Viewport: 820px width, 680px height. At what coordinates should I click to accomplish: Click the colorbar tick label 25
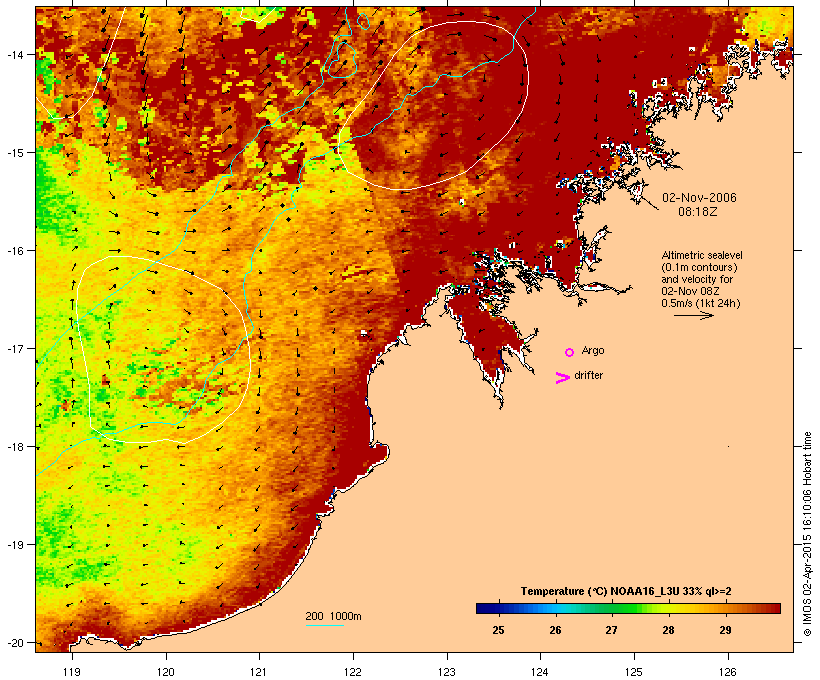pos(498,630)
